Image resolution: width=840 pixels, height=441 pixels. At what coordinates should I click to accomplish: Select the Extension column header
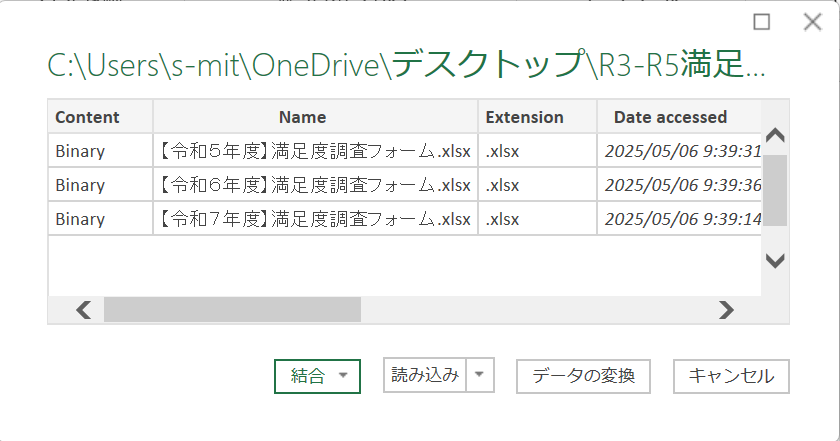(x=525, y=117)
